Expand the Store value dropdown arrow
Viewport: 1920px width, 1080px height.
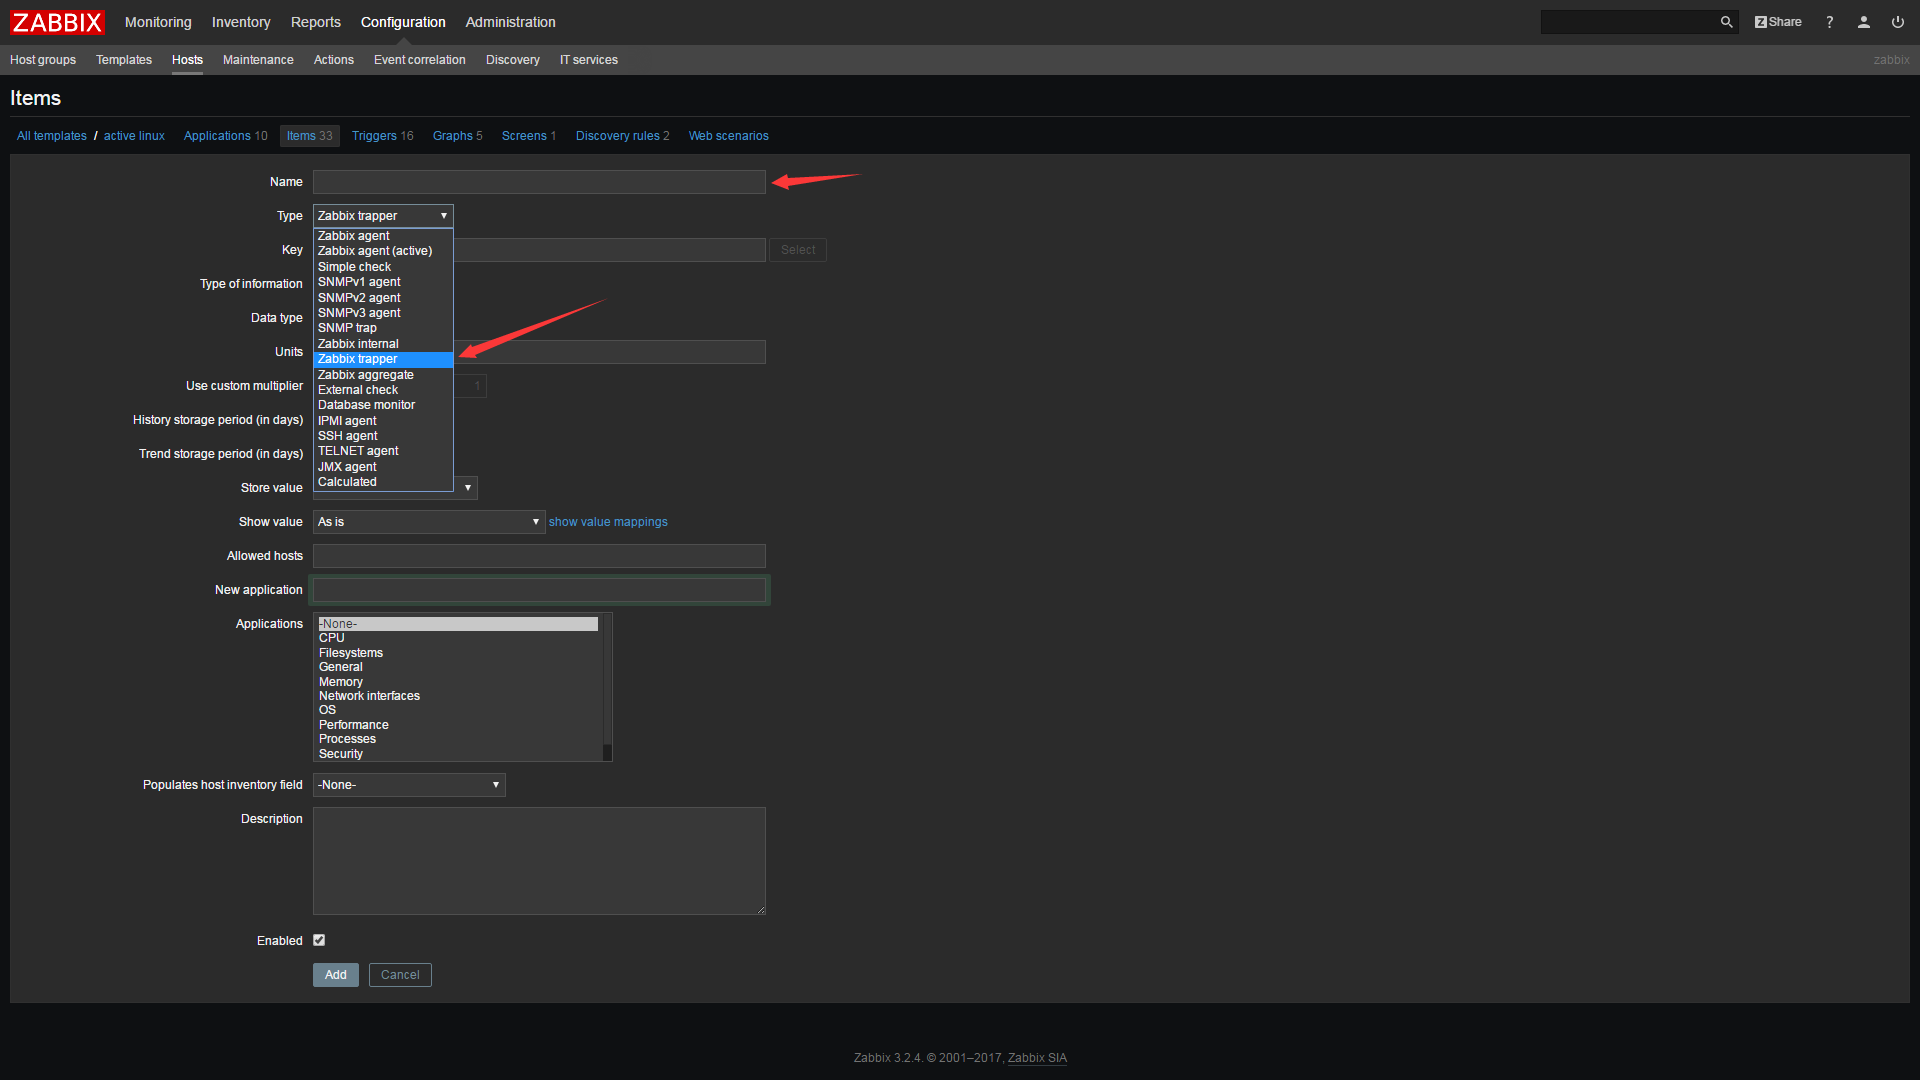(x=467, y=488)
